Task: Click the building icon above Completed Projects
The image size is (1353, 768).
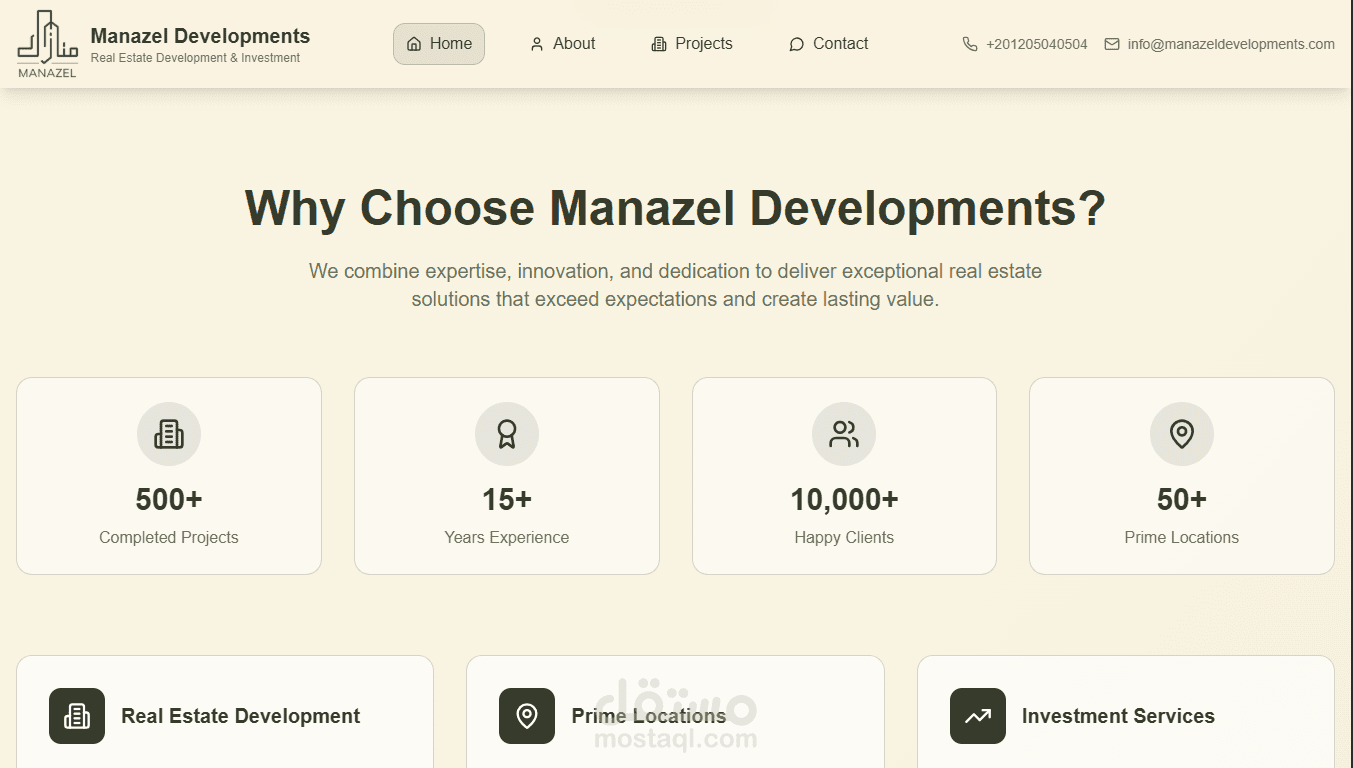Action: [169, 434]
